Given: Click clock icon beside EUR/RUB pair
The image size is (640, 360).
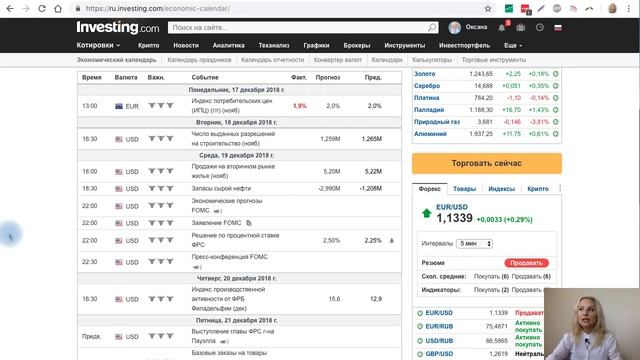Looking at the screenshot, I should (420, 327).
